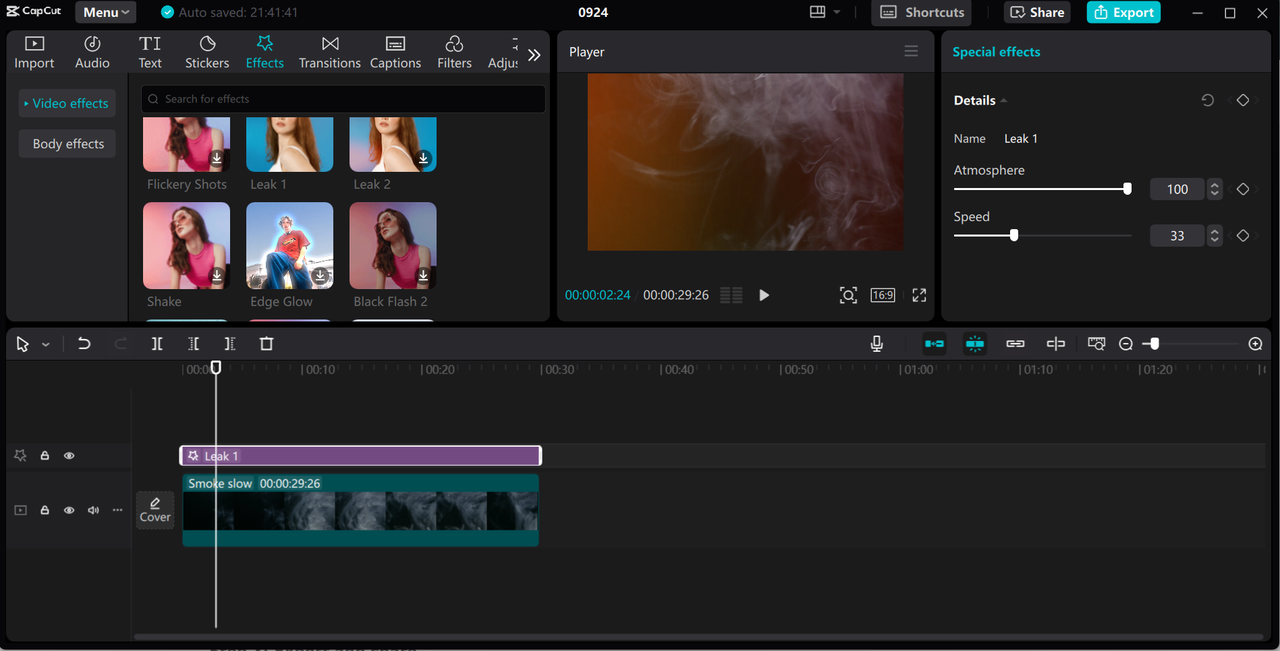Record a voiceover with microphone
The height and width of the screenshot is (651, 1280).
pos(877,344)
